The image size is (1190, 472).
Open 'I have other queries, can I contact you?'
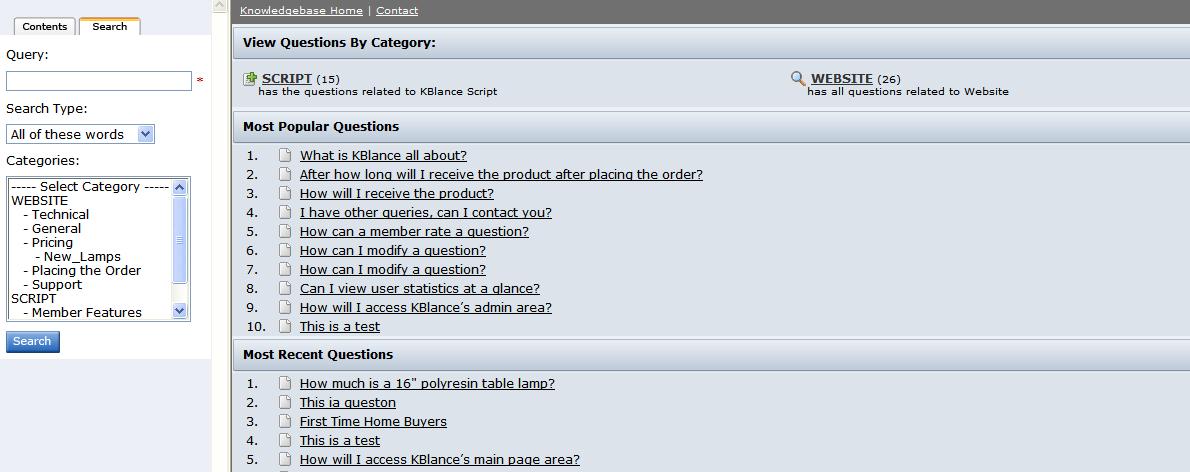425,212
